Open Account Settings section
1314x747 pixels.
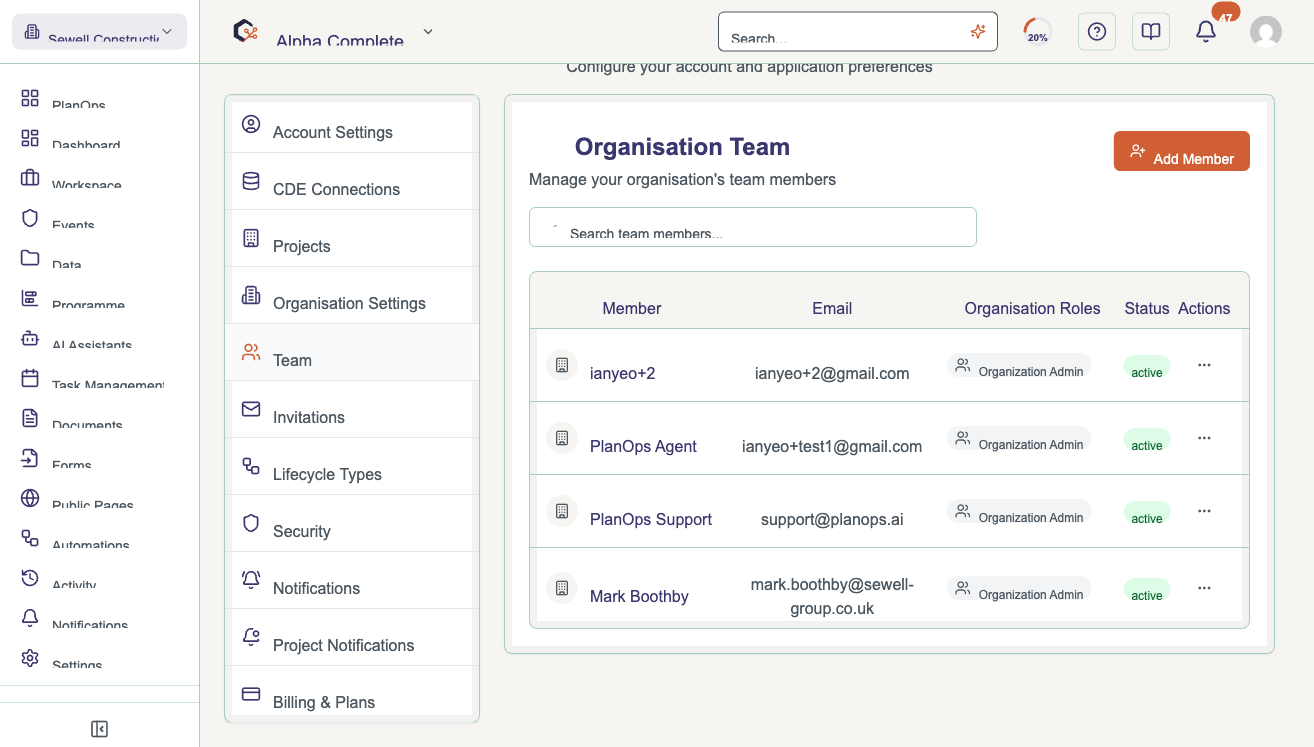(352, 126)
